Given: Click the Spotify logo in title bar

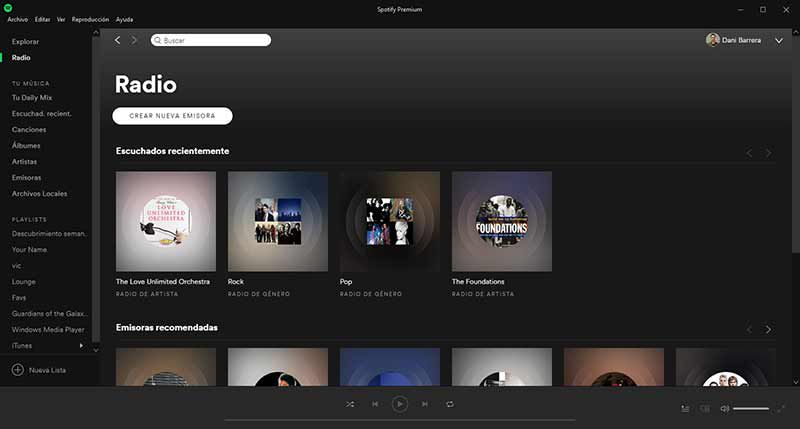Looking at the screenshot, I should (8, 7).
